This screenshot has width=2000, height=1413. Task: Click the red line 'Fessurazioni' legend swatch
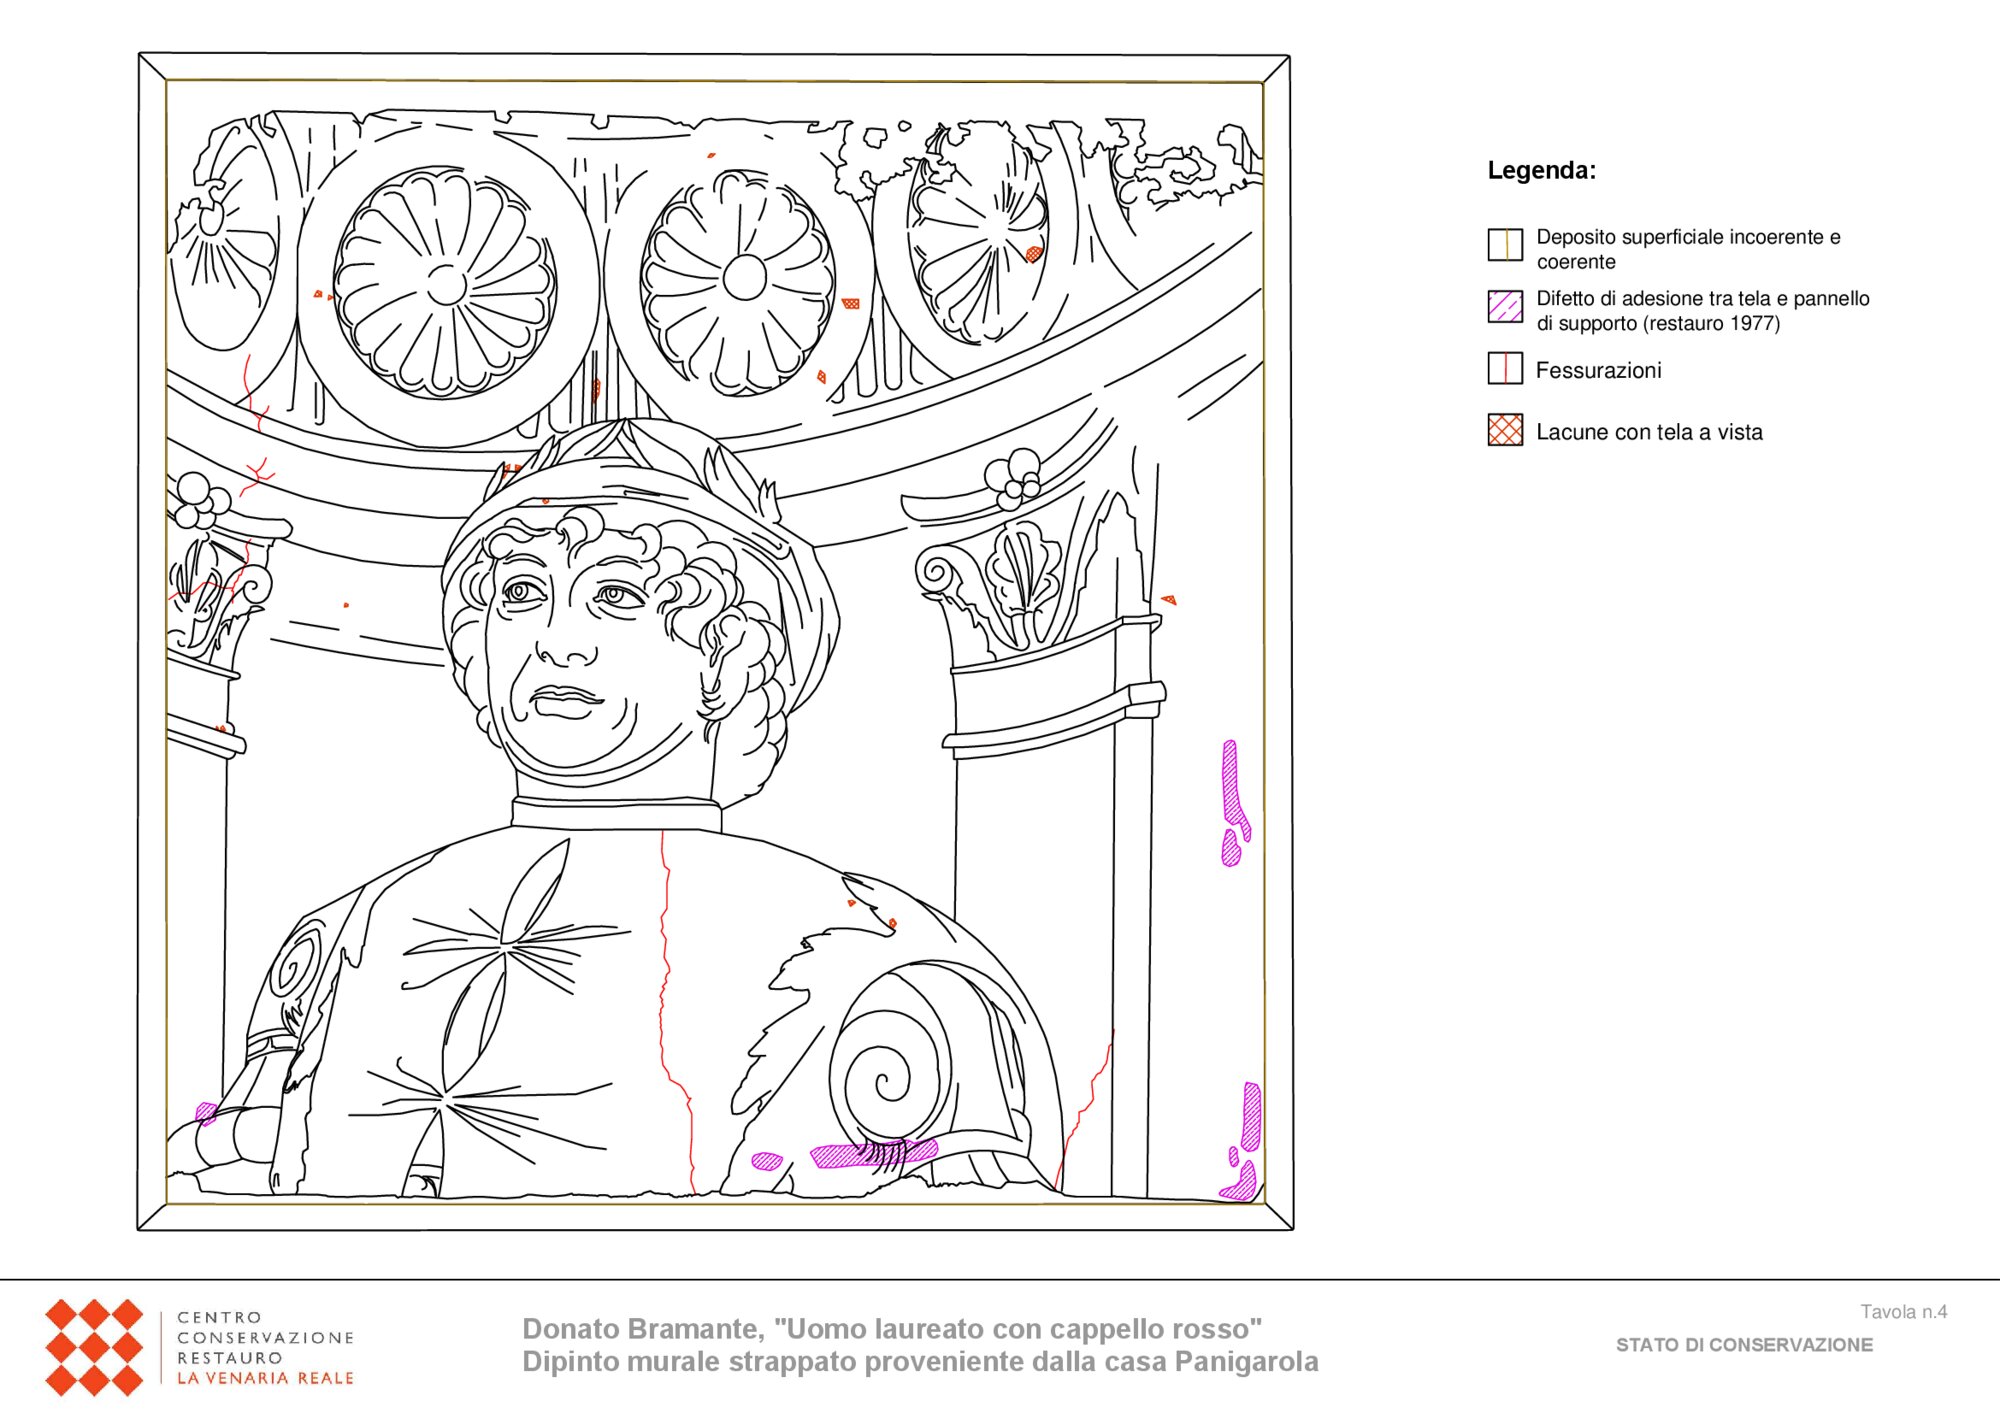point(1505,368)
